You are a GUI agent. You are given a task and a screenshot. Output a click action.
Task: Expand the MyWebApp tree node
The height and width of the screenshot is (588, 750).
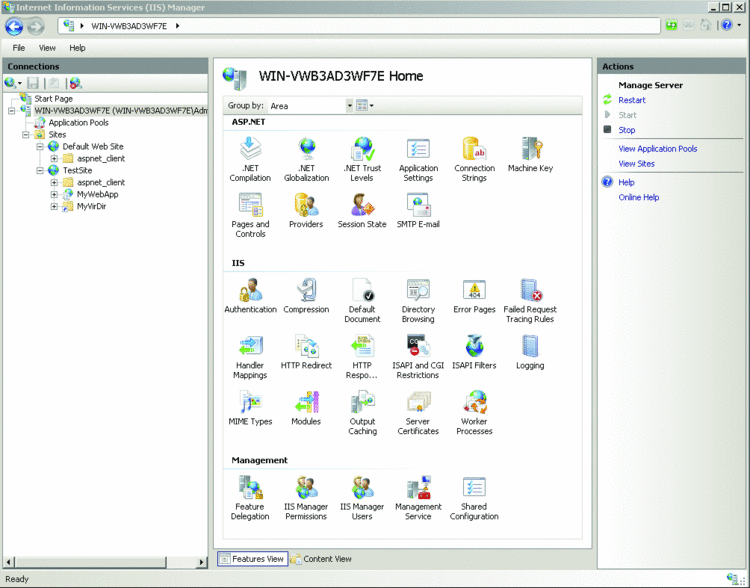[x=55, y=195]
